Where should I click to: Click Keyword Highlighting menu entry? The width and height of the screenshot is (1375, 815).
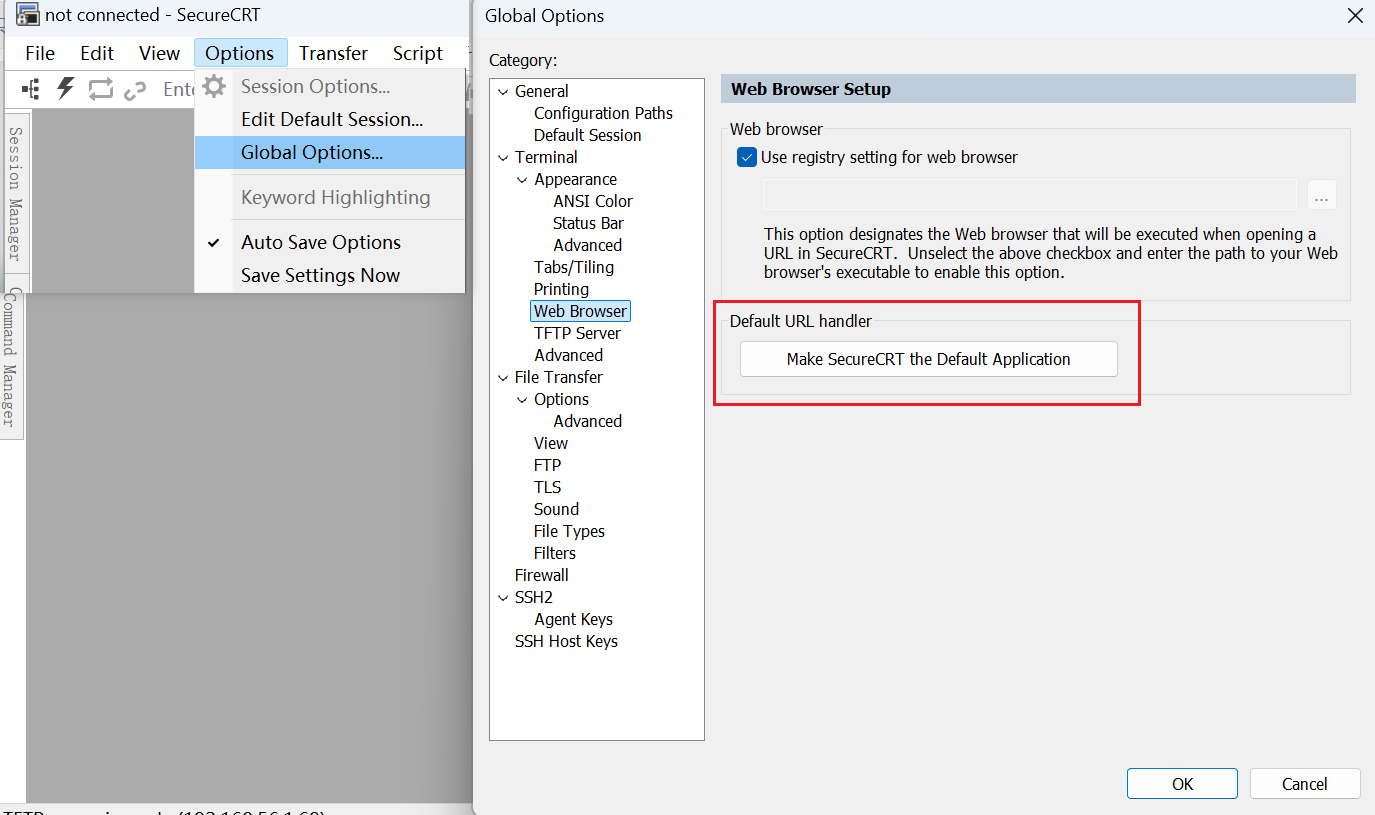[330, 197]
